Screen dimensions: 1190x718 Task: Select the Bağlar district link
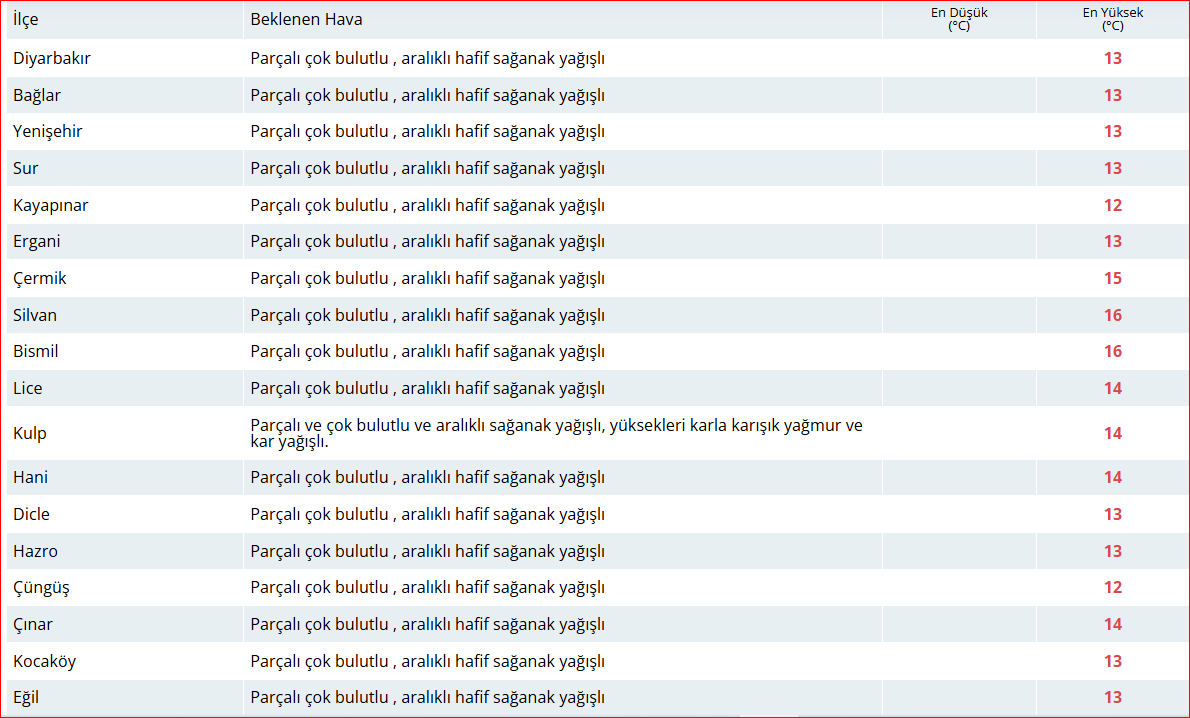point(34,95)
